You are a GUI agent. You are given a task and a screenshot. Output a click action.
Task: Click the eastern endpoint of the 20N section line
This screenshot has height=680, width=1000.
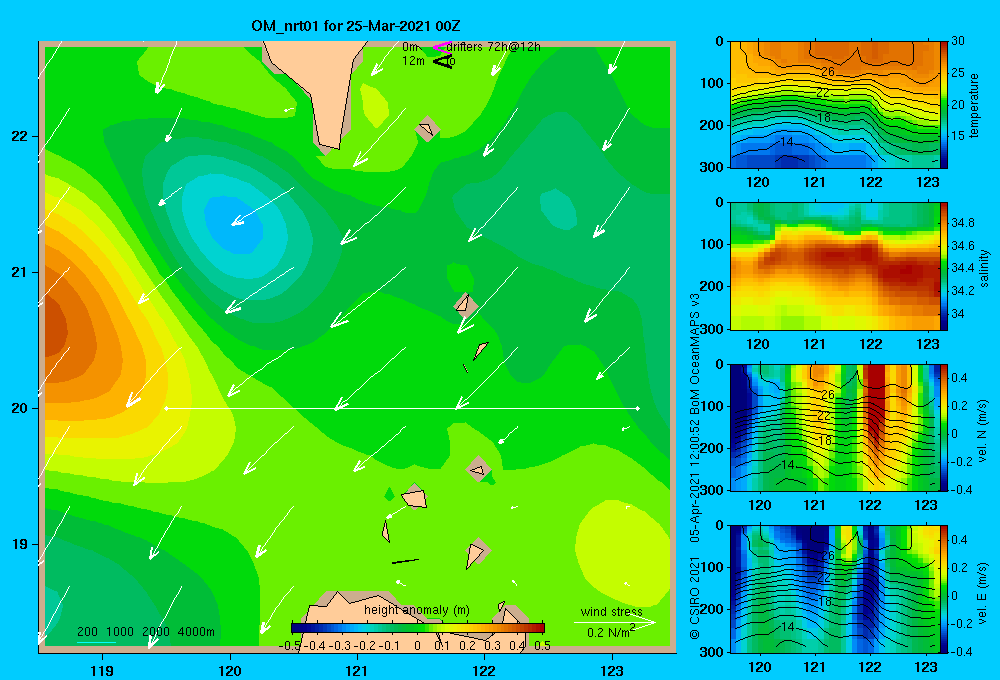(x=638, y=408)
